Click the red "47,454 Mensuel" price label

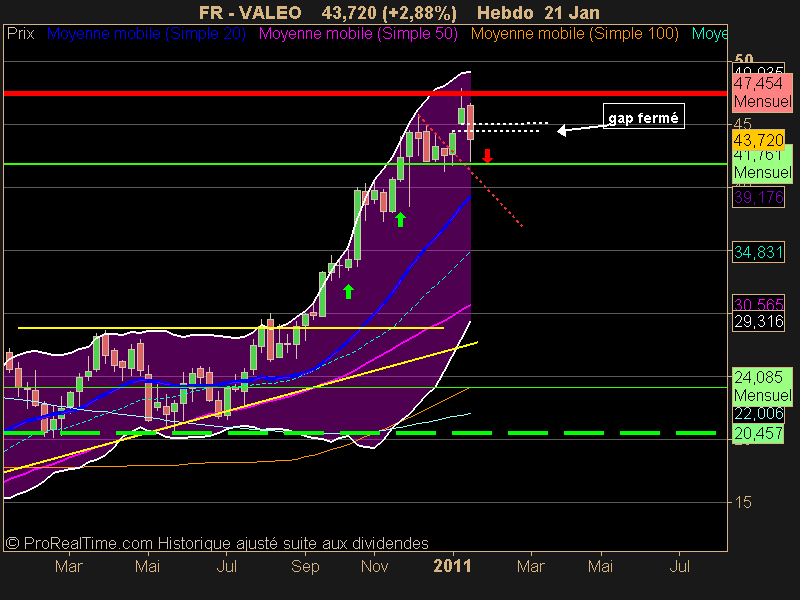pyautogui.click(x=762, y=92)
